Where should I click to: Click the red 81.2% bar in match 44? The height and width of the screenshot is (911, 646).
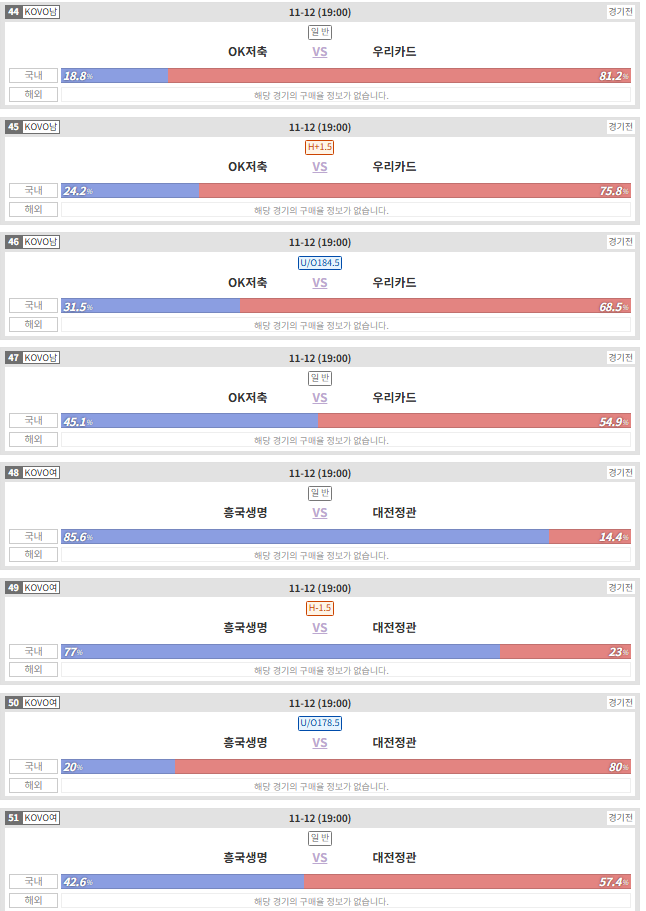(x=399, y=76)
